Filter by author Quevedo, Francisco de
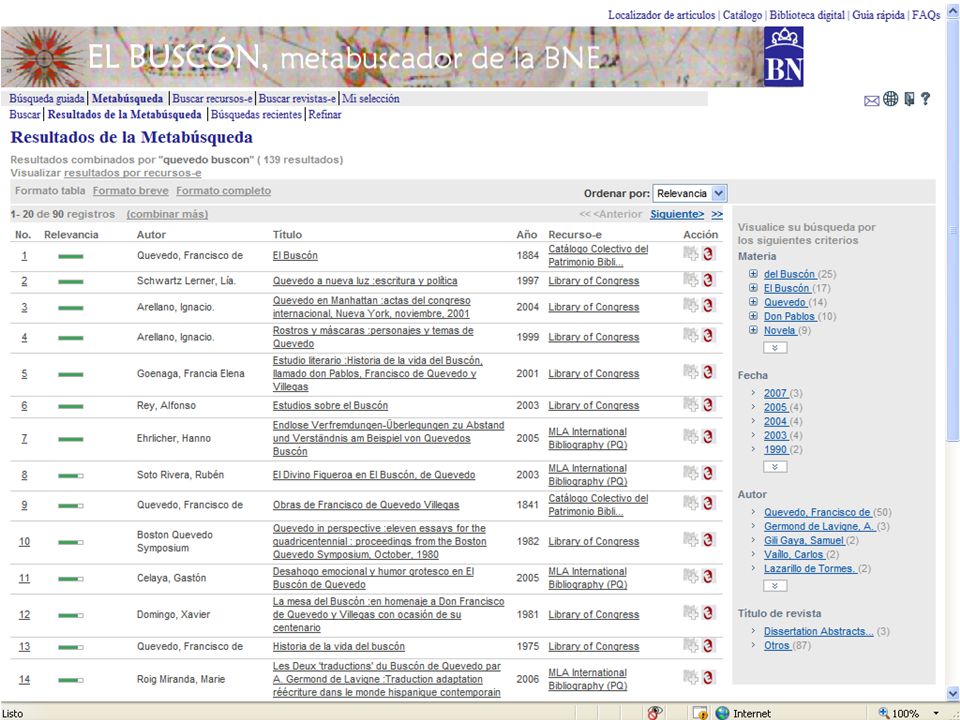 tap(818, 512)
